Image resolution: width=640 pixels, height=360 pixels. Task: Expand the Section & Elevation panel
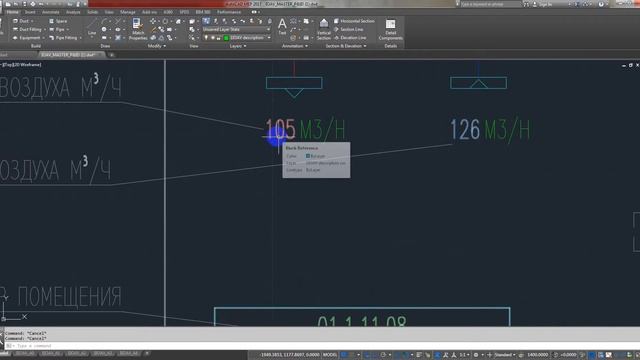(x=346, y=46)
